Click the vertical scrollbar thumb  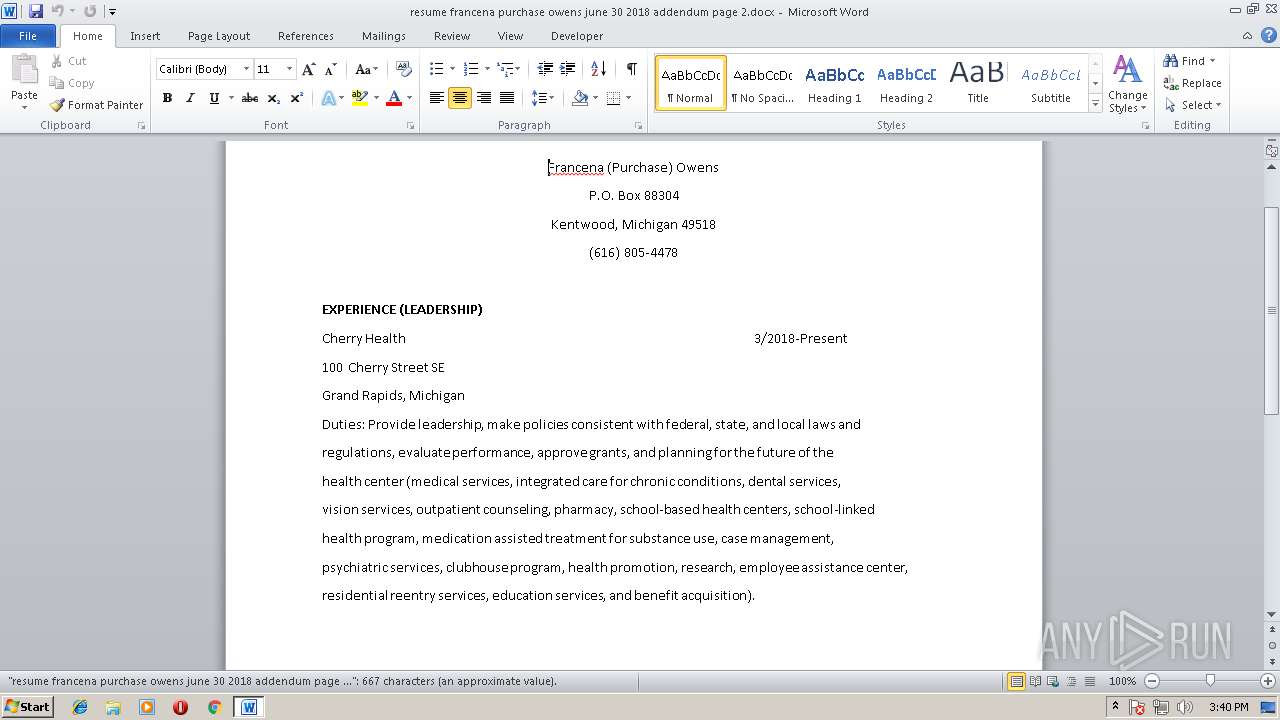[1271, 310]
